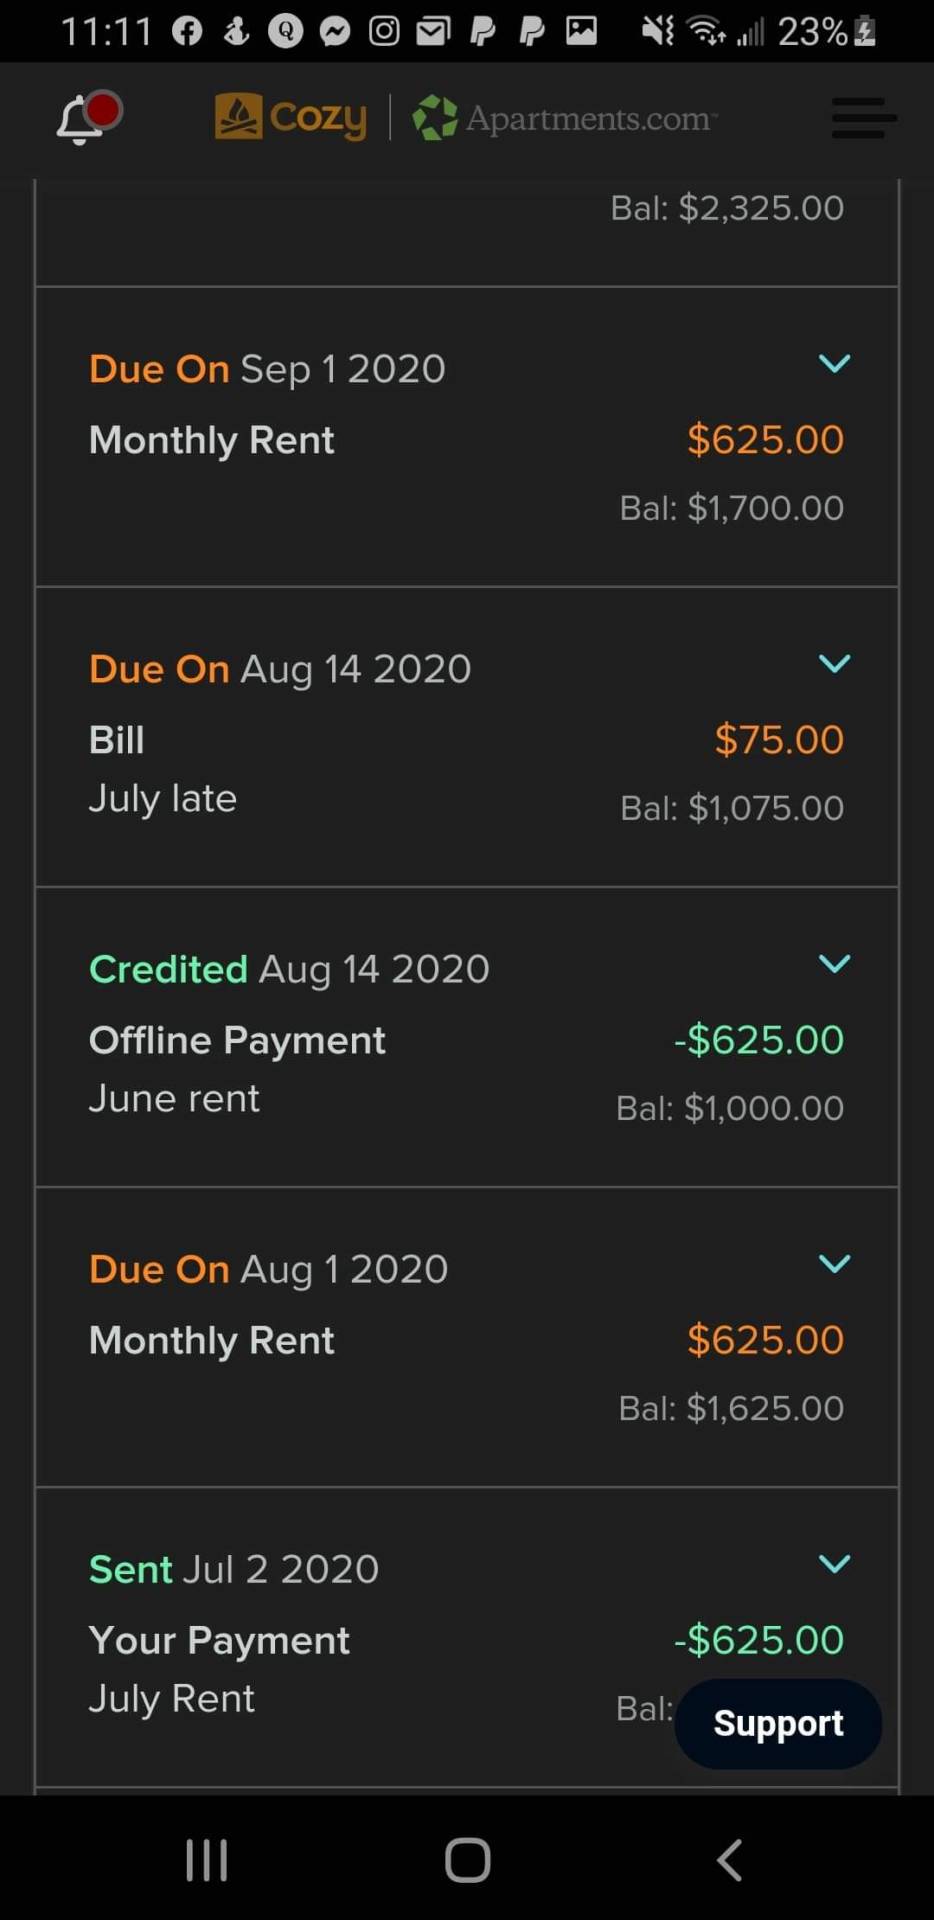Expand the Credited Aug 14 Offline Payment entry
This screenshot has width=934, height=1920.
click(x=834, y=963)
